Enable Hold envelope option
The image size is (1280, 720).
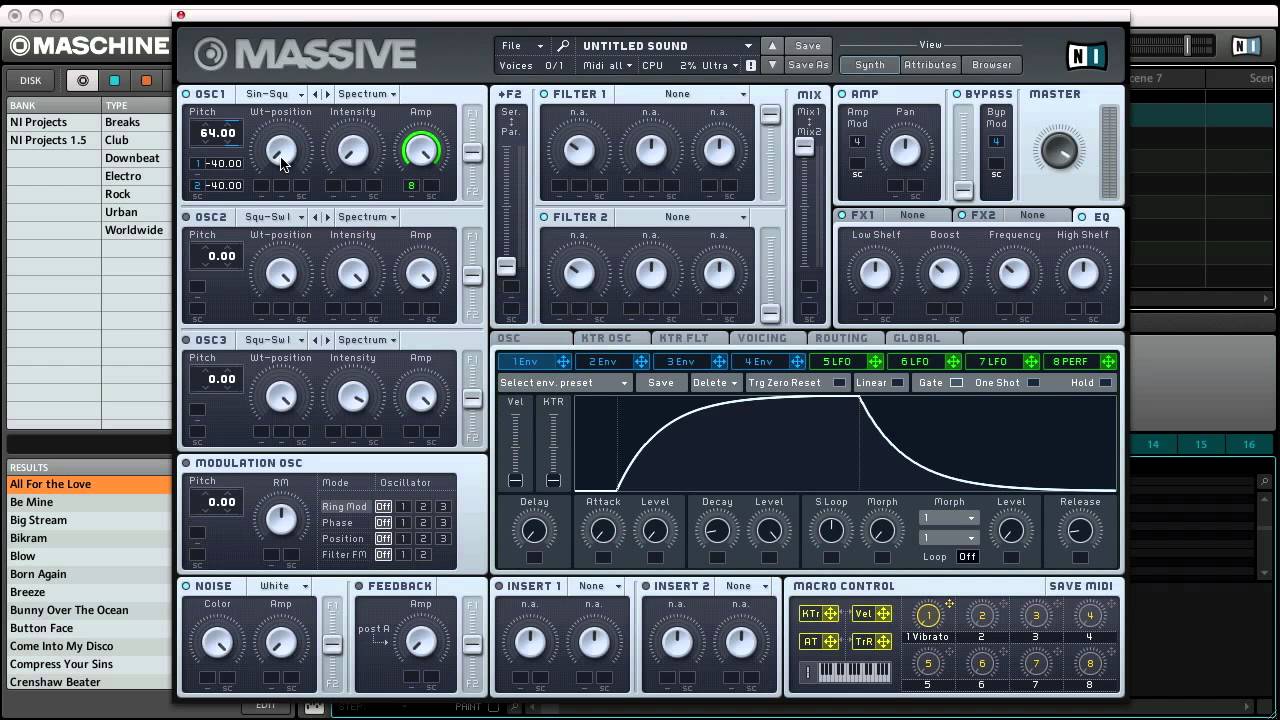click(x=1105, y=383)
